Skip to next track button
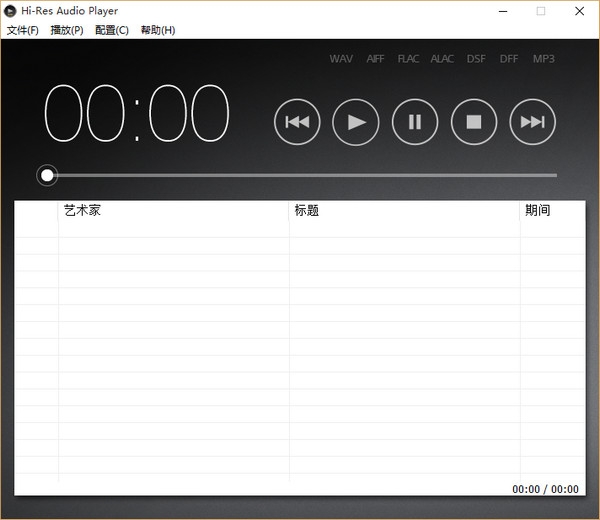The width and height of the screenshot is (600, 520). (533, 122)
